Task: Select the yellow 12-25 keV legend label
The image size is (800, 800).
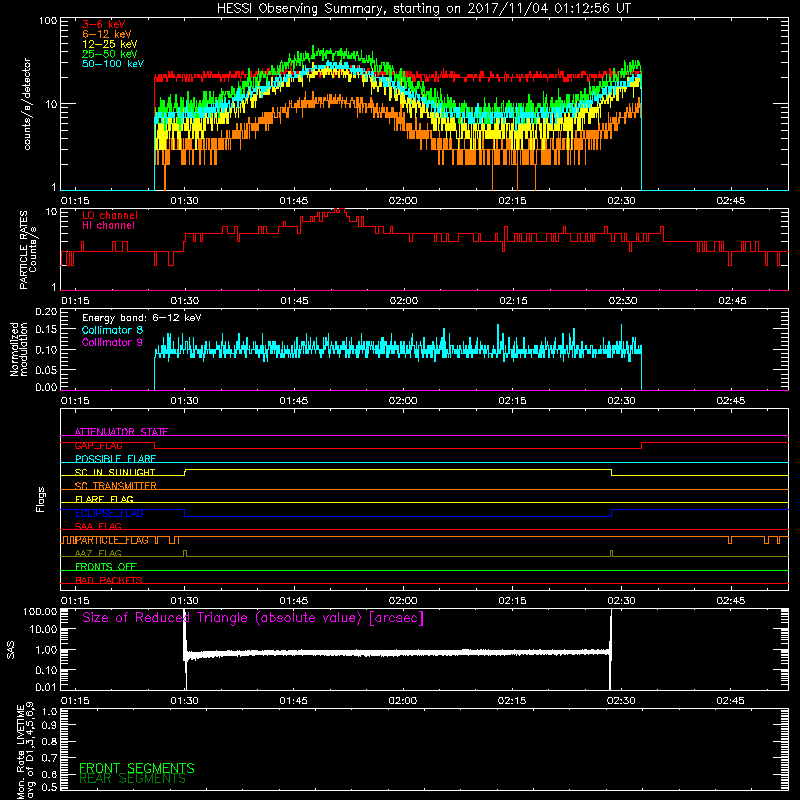Action: click(110, 44)
